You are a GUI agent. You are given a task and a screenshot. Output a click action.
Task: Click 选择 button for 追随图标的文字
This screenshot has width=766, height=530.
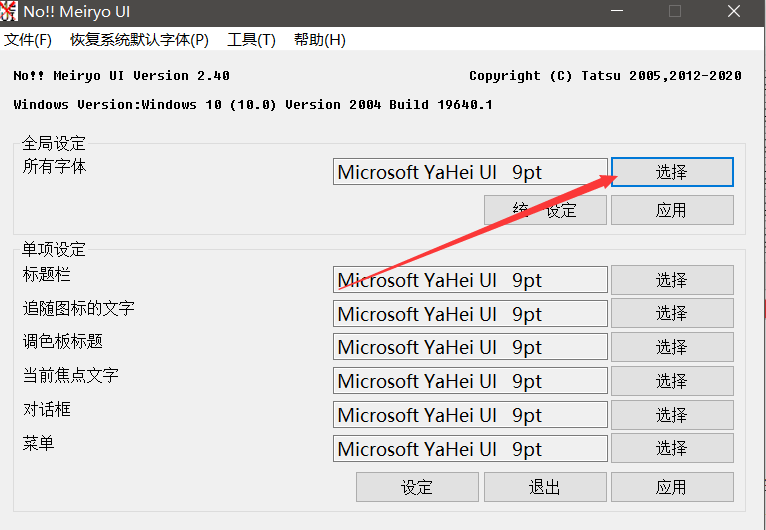pyautogui.click(x=672, y=313)
